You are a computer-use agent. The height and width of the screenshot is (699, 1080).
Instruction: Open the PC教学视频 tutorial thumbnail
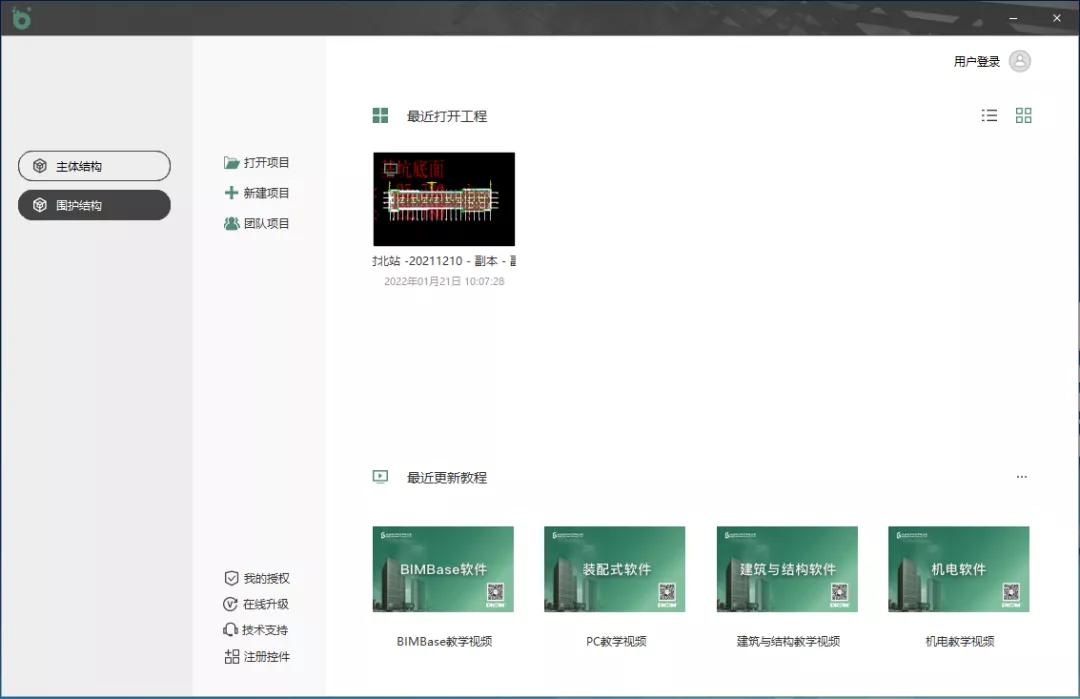(x=614, y=569)
